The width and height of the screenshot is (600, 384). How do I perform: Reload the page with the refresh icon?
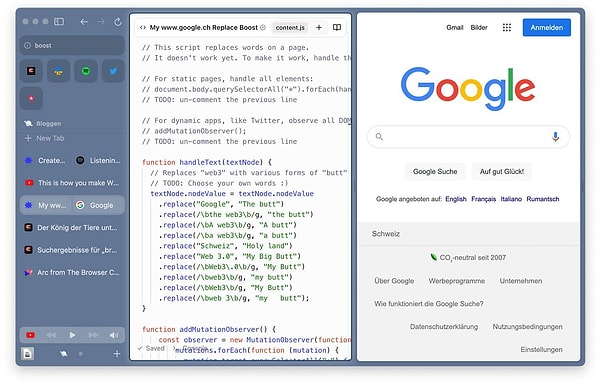tap(118, 22)
